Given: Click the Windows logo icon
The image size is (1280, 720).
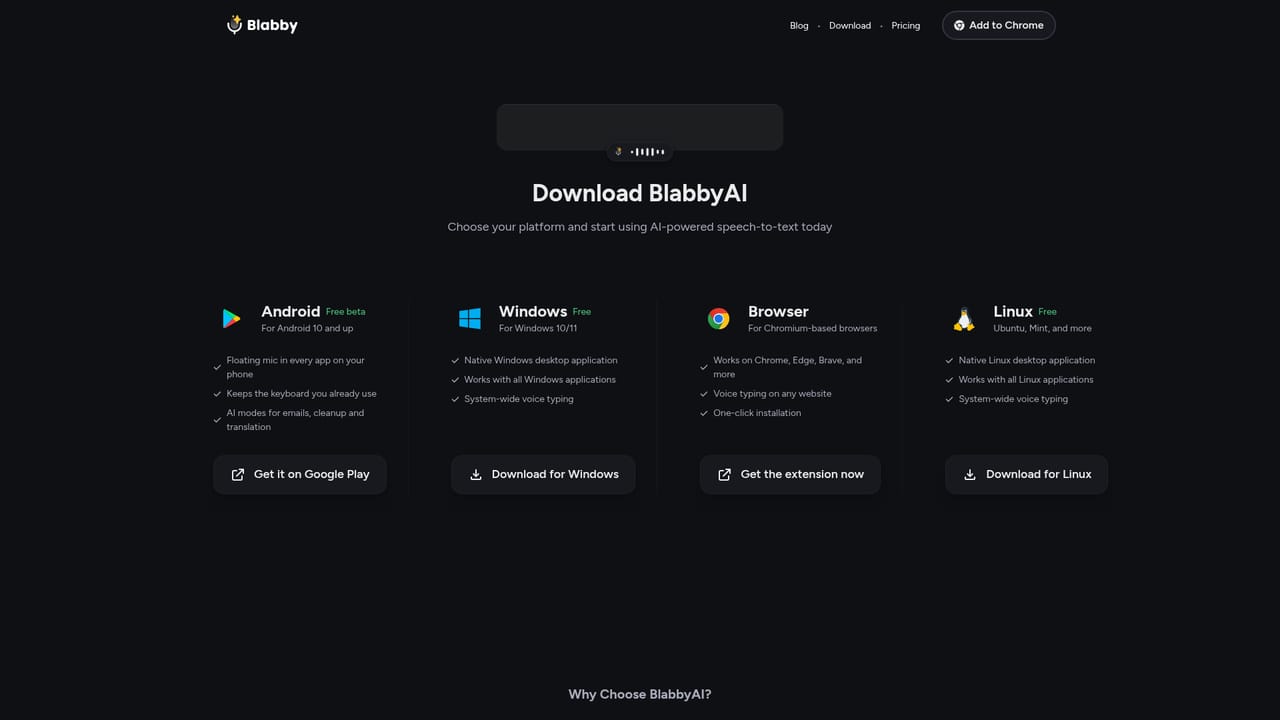Looking at the screenshot, I should 470,319.
